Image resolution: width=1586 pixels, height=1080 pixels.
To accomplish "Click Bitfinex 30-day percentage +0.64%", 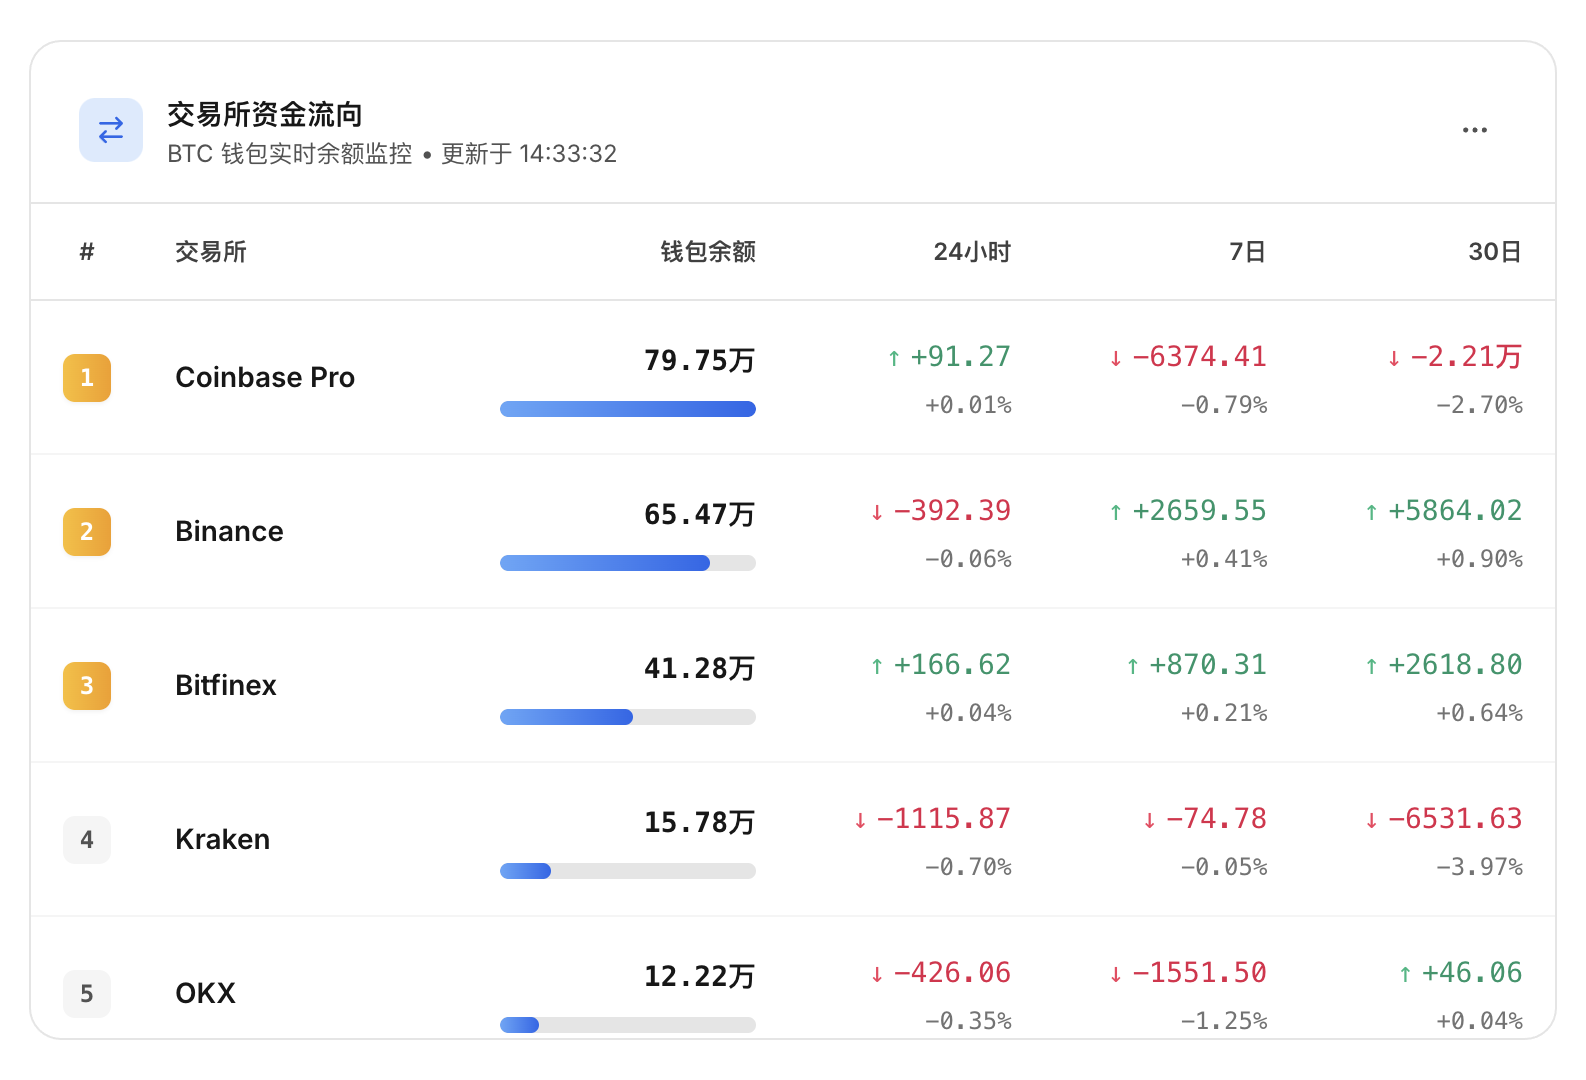I will coord(1480,713).
